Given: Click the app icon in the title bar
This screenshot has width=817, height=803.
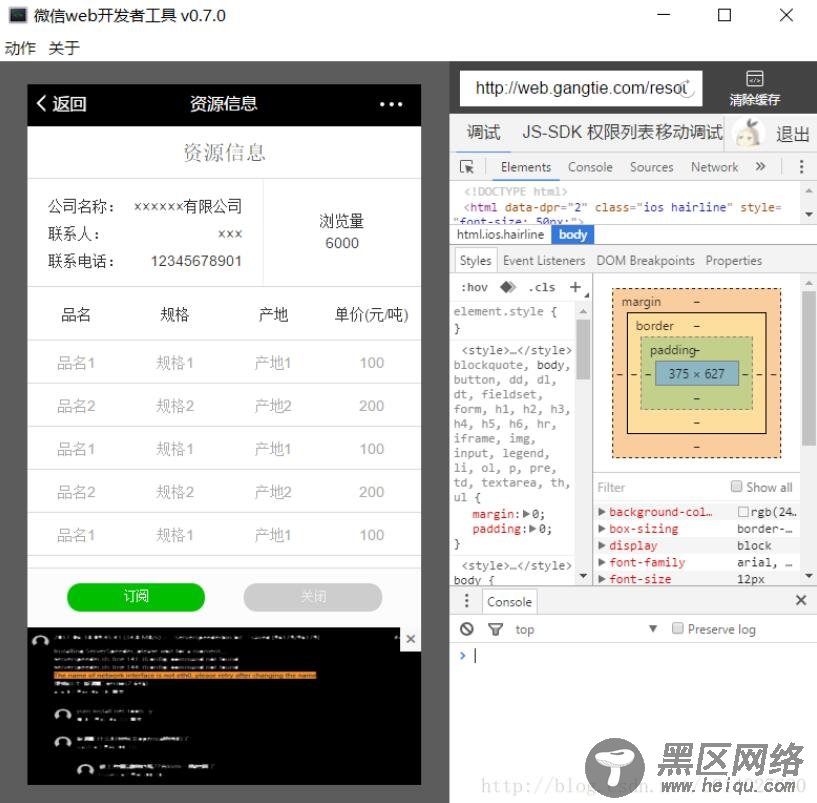Looking at the screenshot, I should tap(18, 15).
